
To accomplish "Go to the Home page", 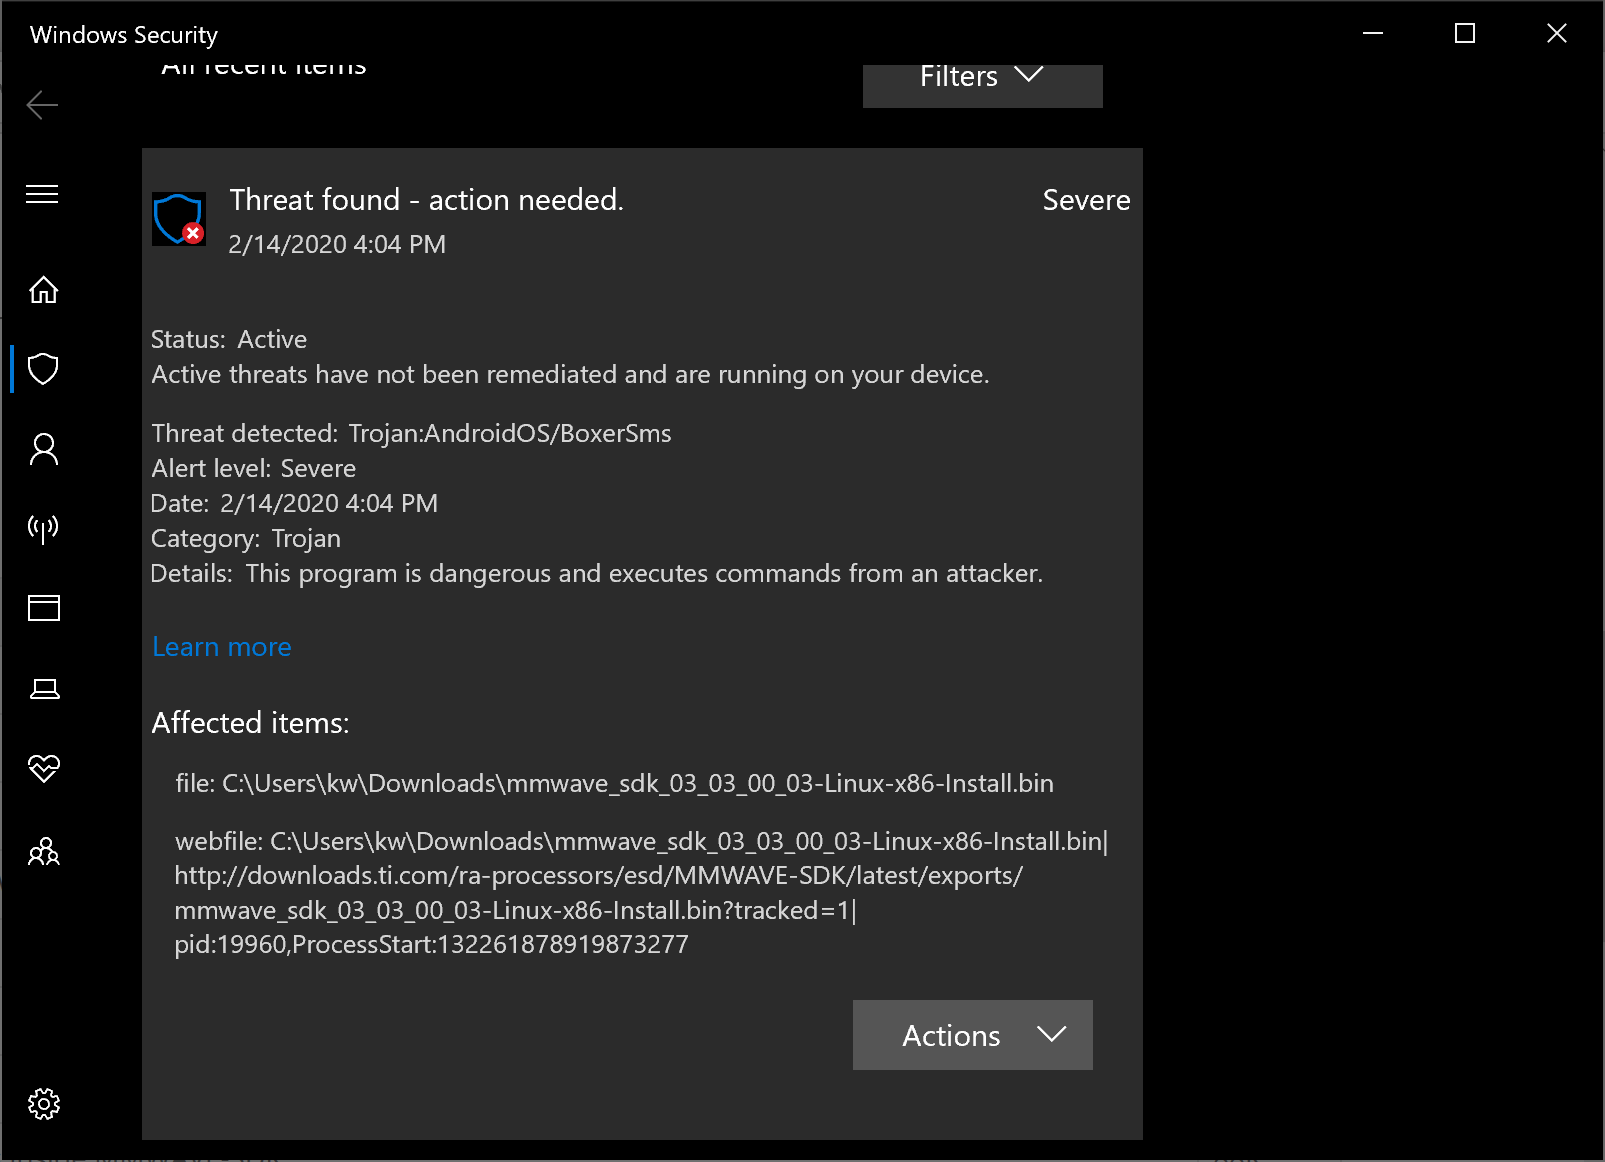I will (x=43, y=290).
